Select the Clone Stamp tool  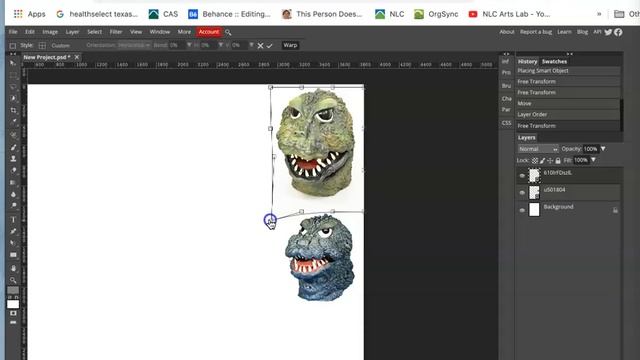(x=13, y=158)
